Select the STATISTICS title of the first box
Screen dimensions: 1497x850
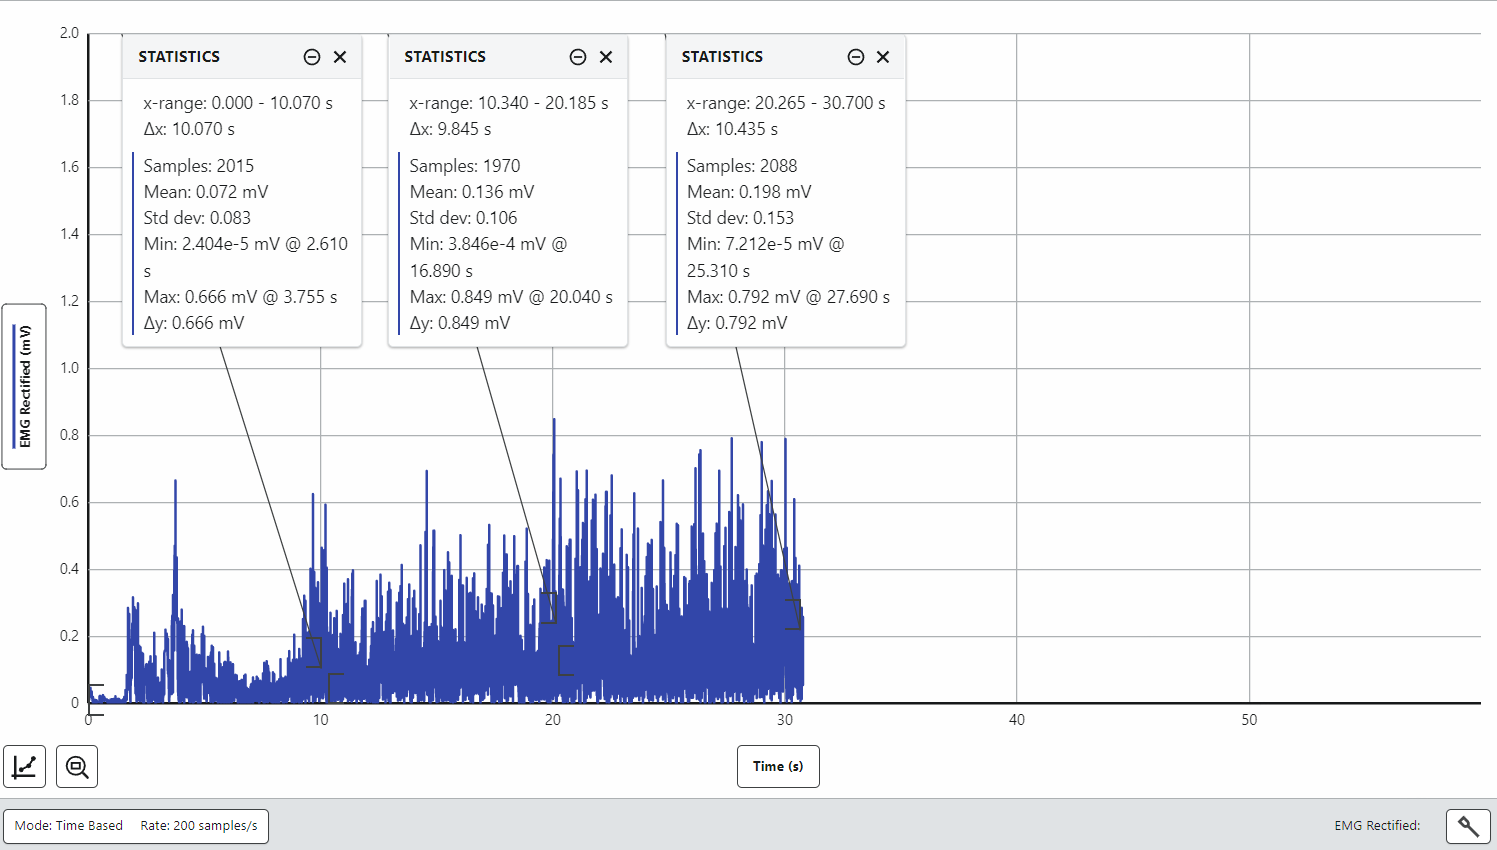pos(179,57)
